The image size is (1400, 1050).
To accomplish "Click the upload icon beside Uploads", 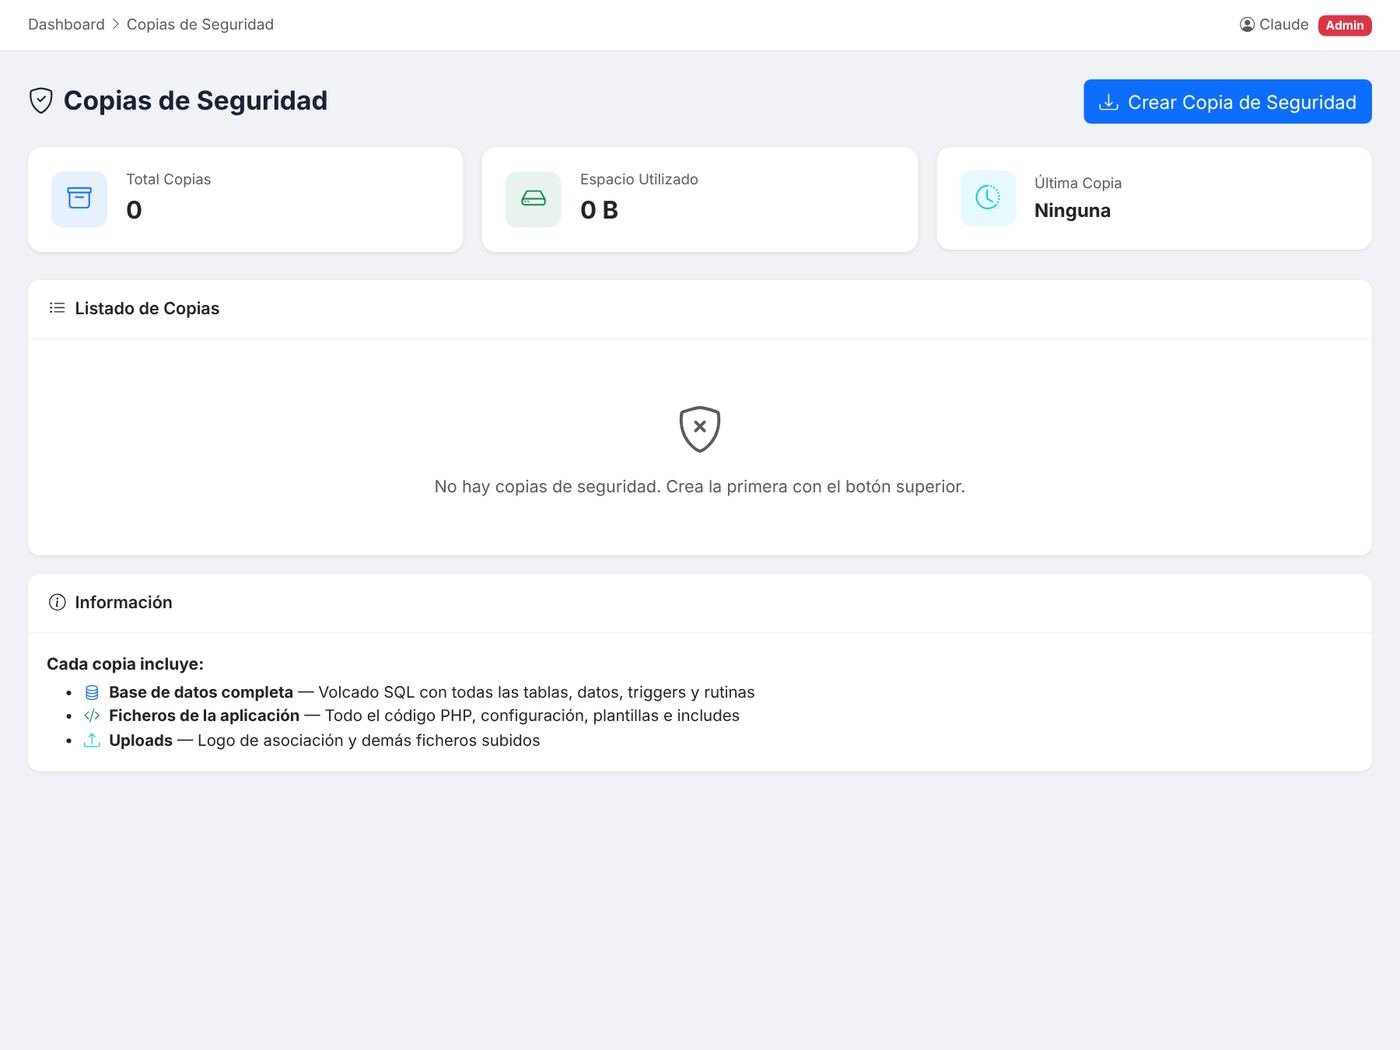I will click(92, 740).
